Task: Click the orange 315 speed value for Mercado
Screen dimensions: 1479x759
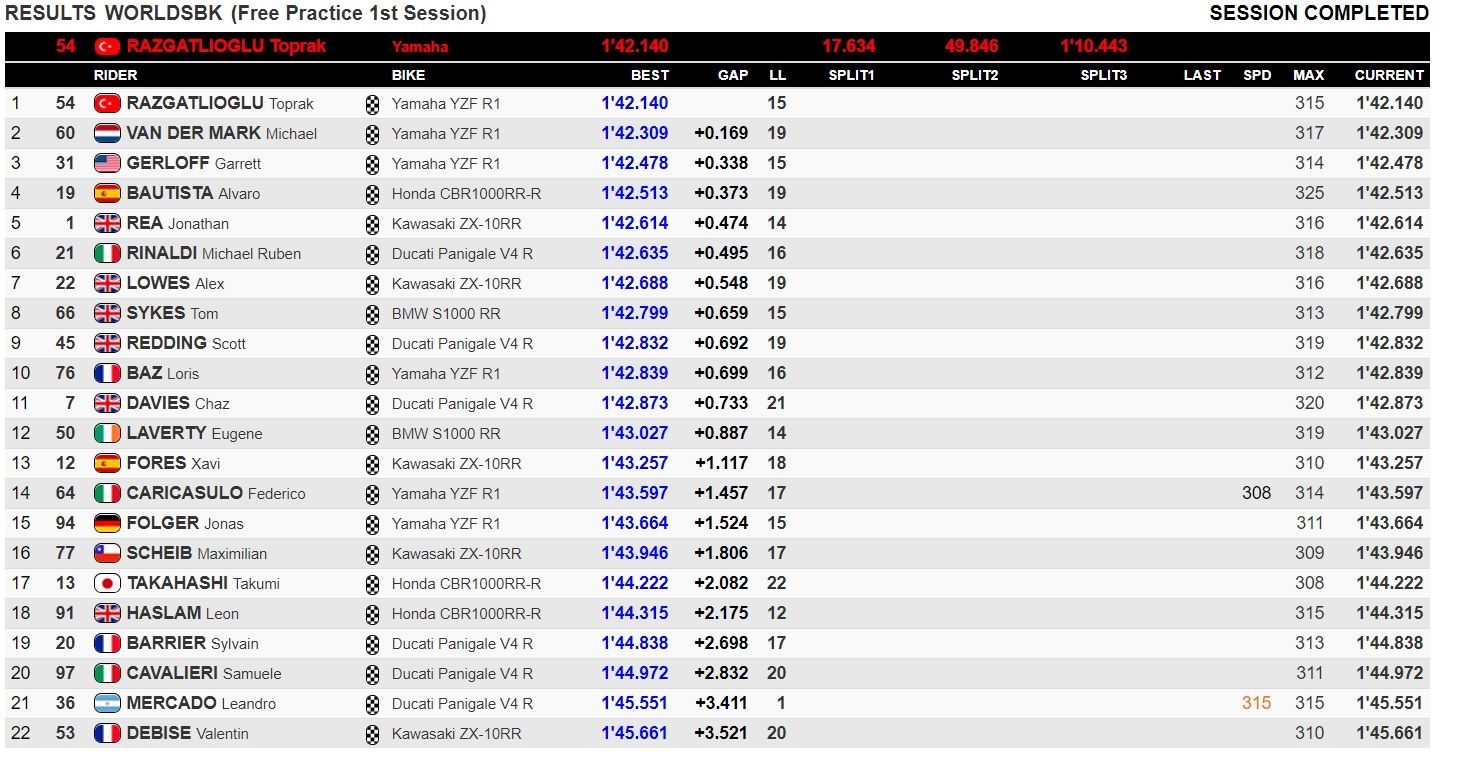Action: [x=1256, y=703]
